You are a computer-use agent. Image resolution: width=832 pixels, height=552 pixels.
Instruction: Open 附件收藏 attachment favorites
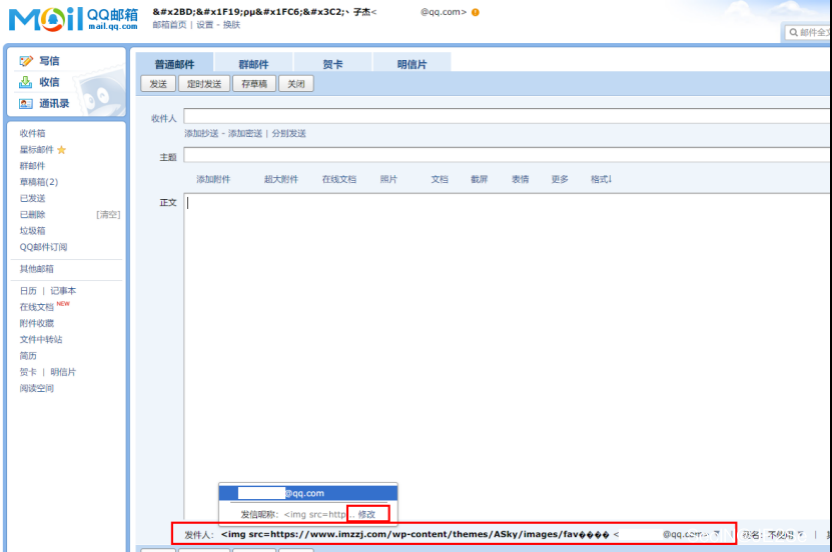click(37, 323)
